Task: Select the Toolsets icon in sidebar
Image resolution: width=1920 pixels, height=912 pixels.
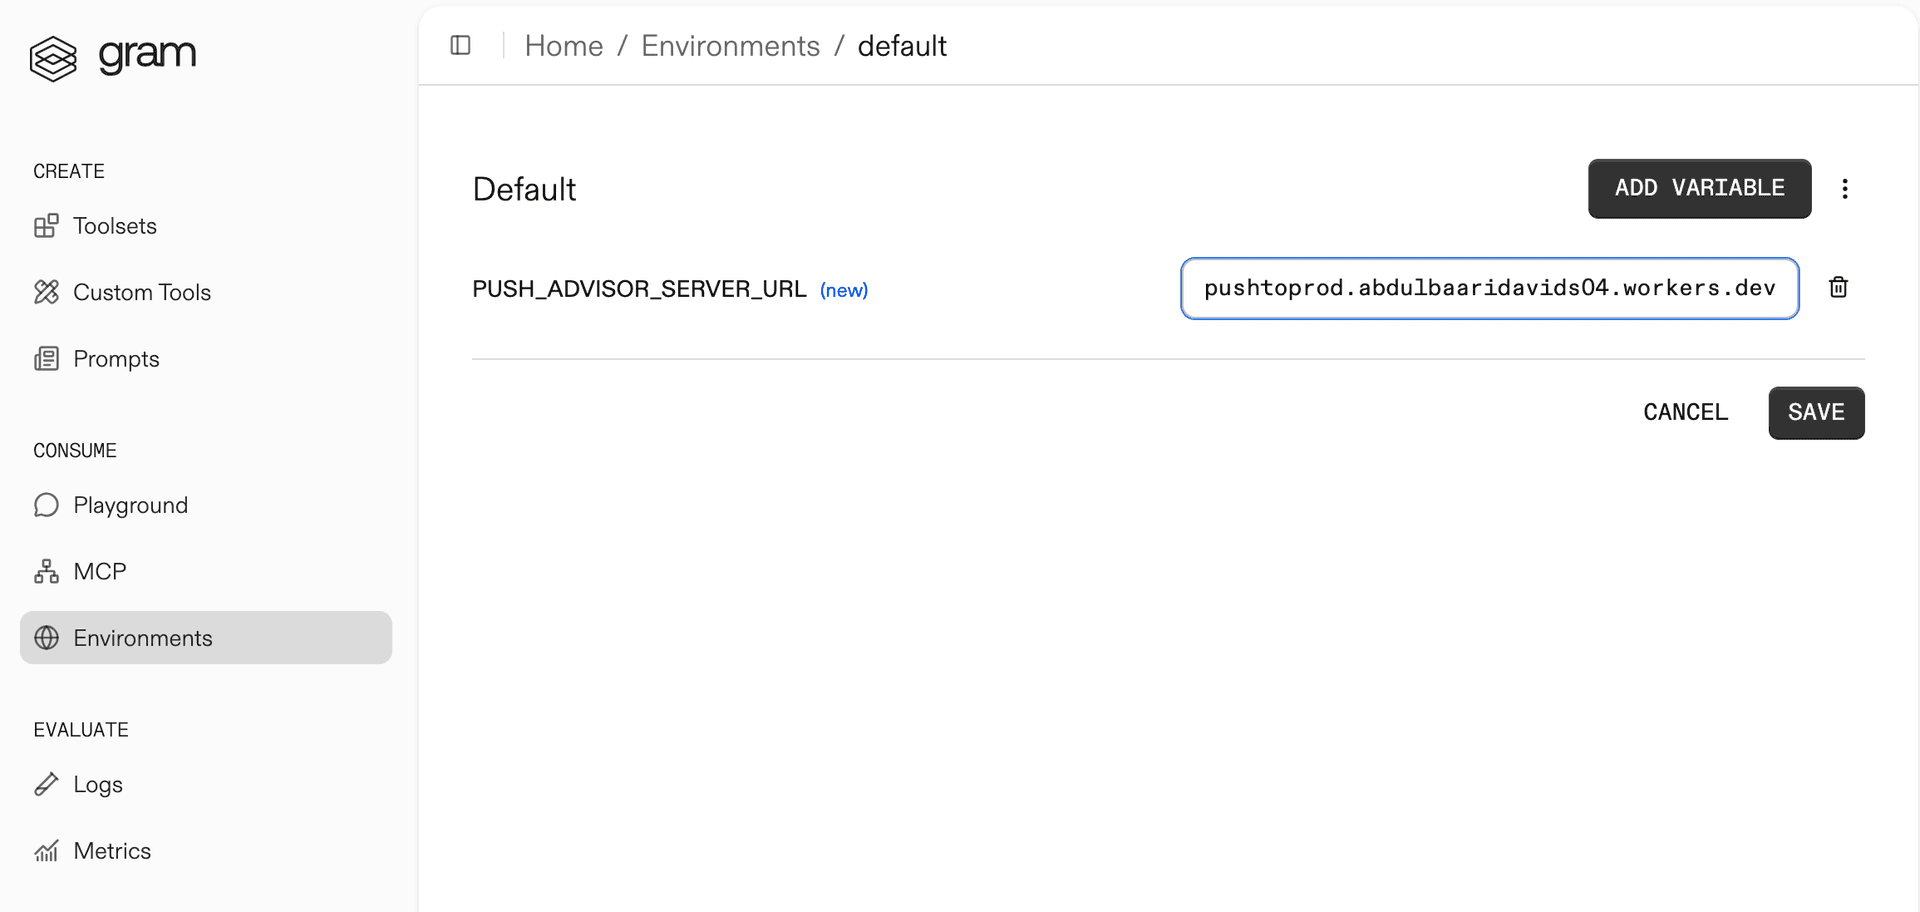Action: (x=48, y=226)
